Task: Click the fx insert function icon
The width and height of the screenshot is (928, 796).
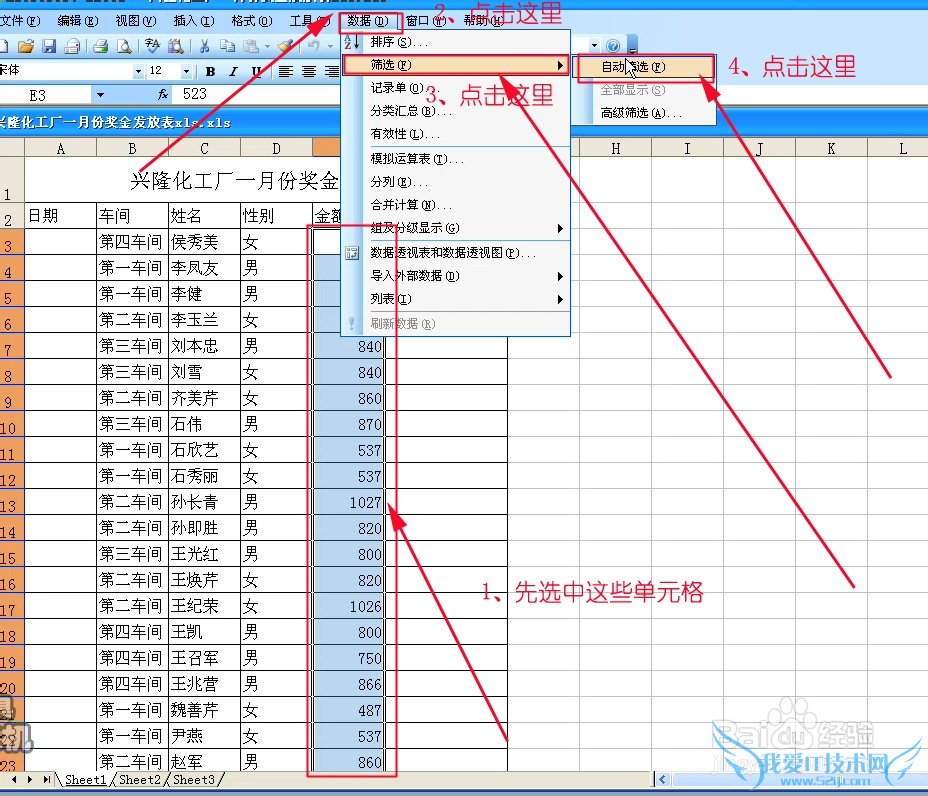Action: pos(163,94)
